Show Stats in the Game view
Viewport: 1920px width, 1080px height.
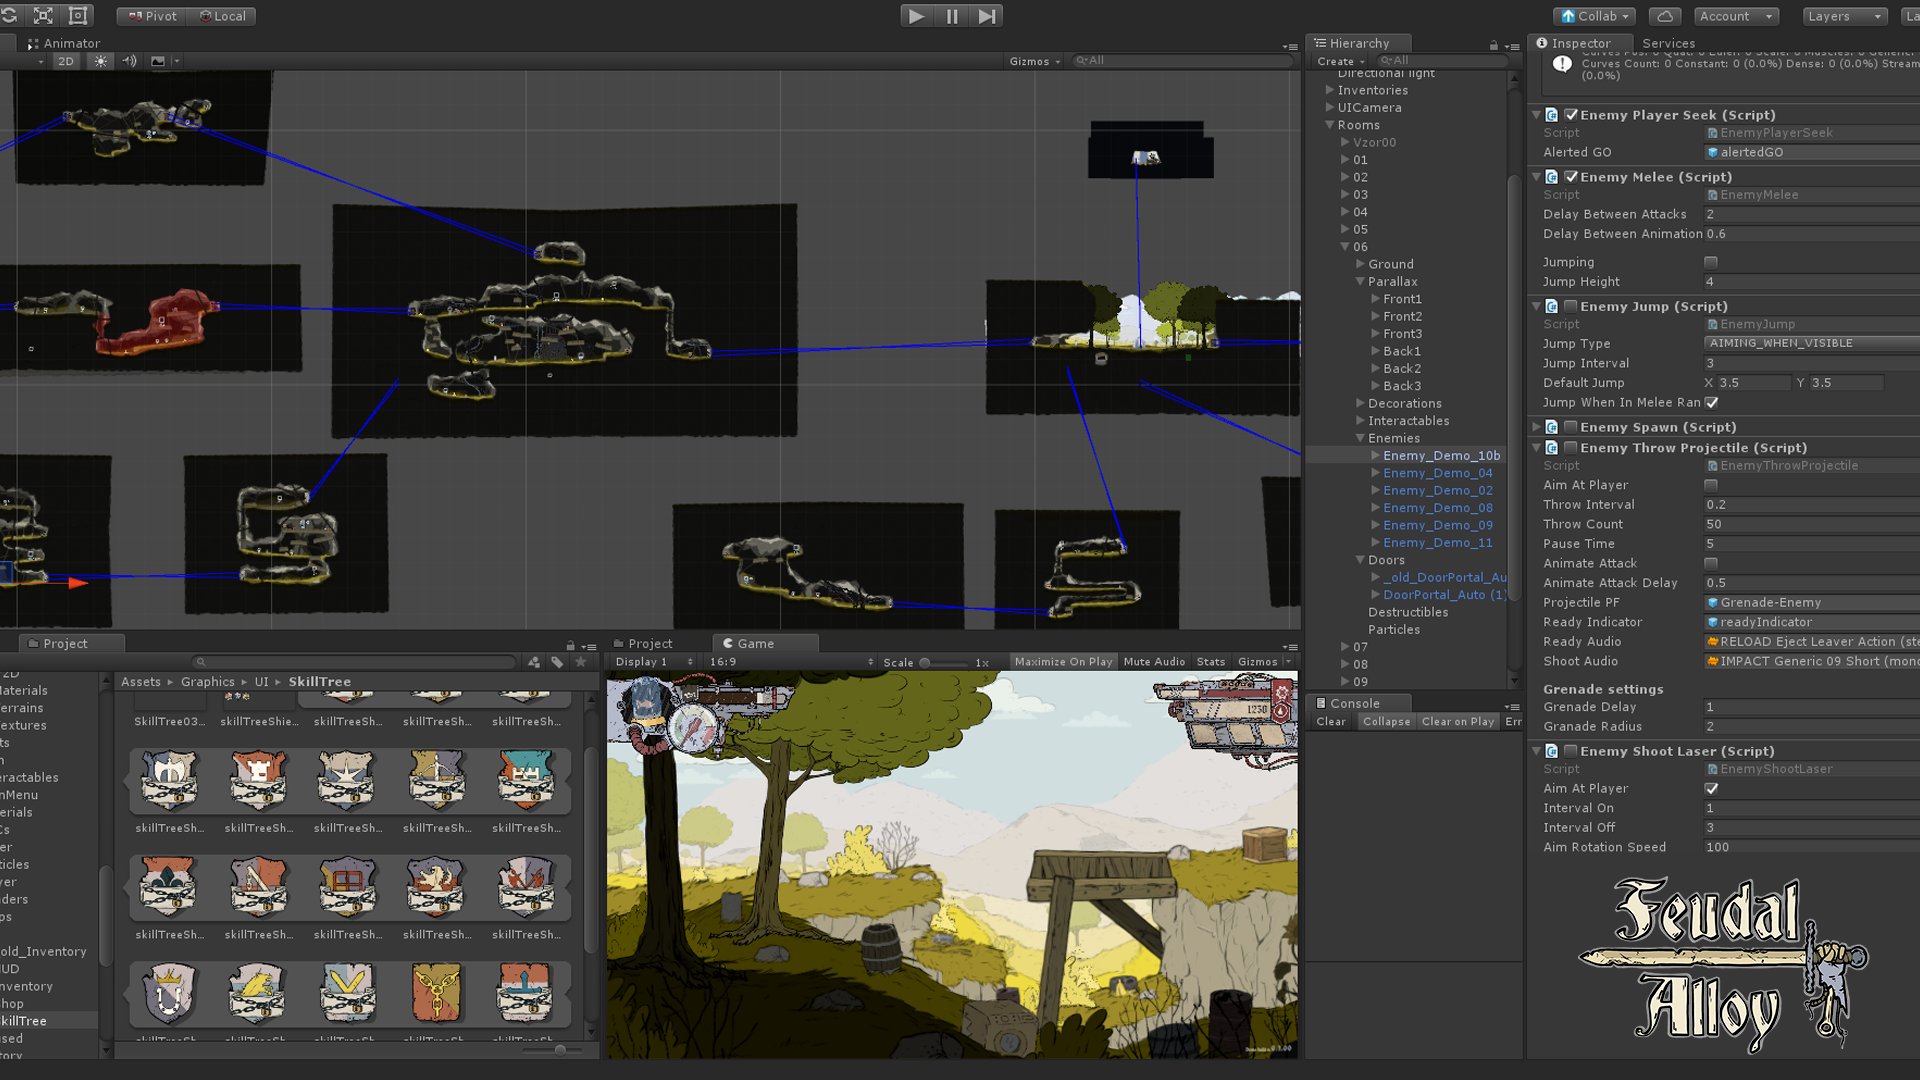[1210, 662]
